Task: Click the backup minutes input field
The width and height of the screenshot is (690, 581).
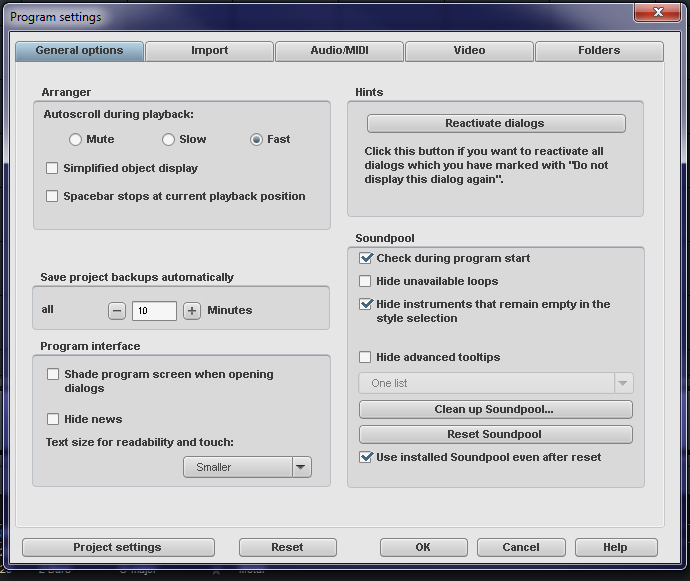Action: coord(154,311)
